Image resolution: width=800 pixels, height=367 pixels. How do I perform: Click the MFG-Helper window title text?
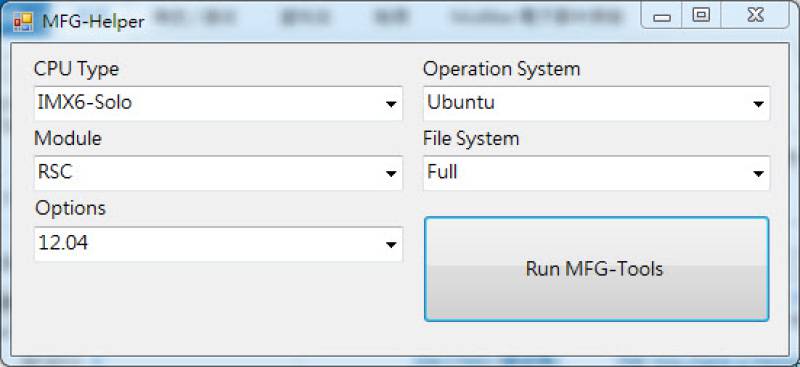[x=93, y=21]
